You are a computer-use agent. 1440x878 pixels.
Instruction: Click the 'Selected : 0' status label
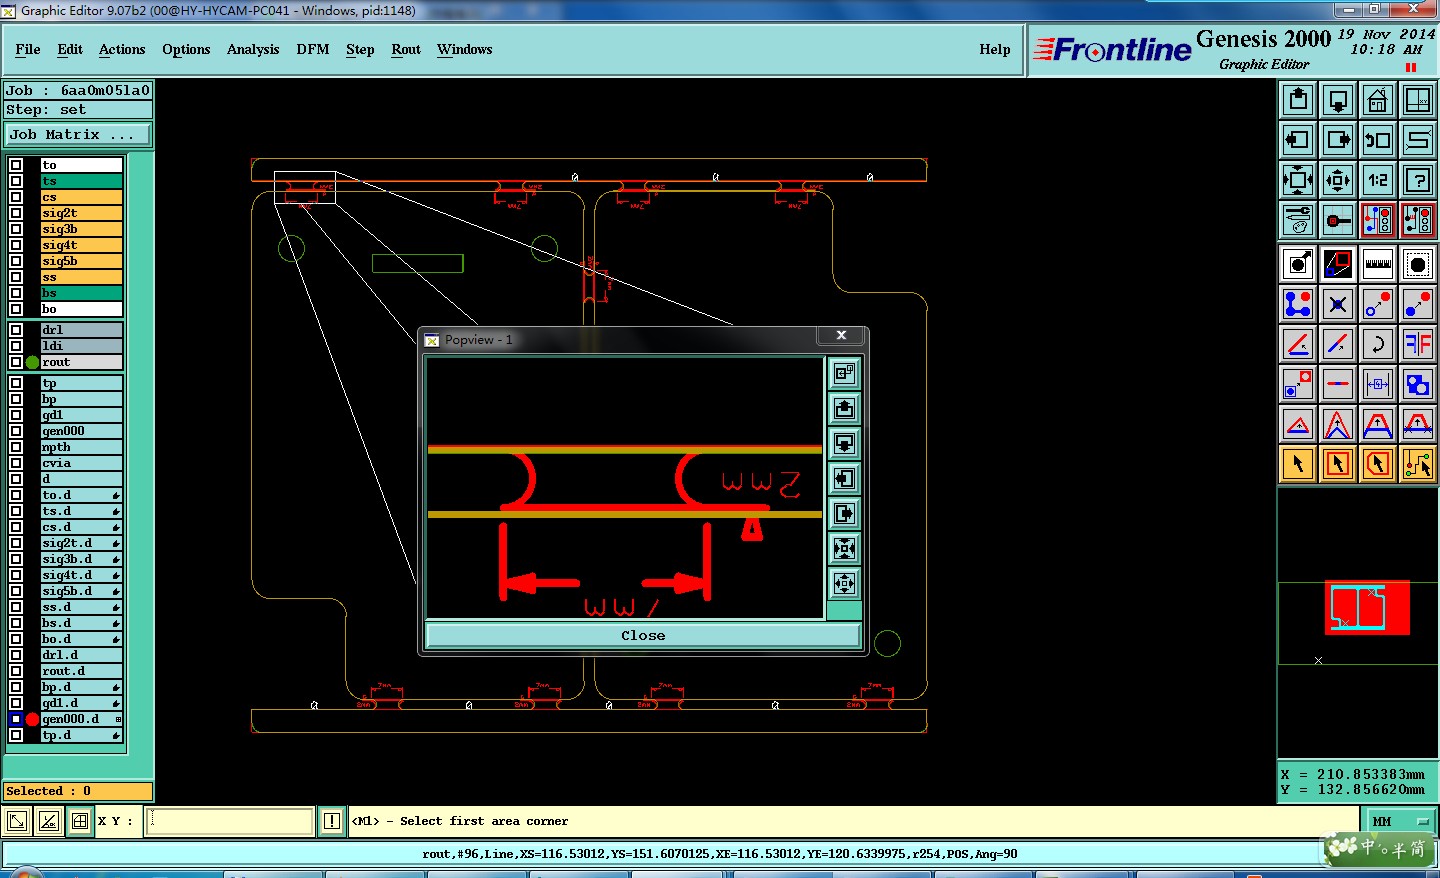point(78,791)
